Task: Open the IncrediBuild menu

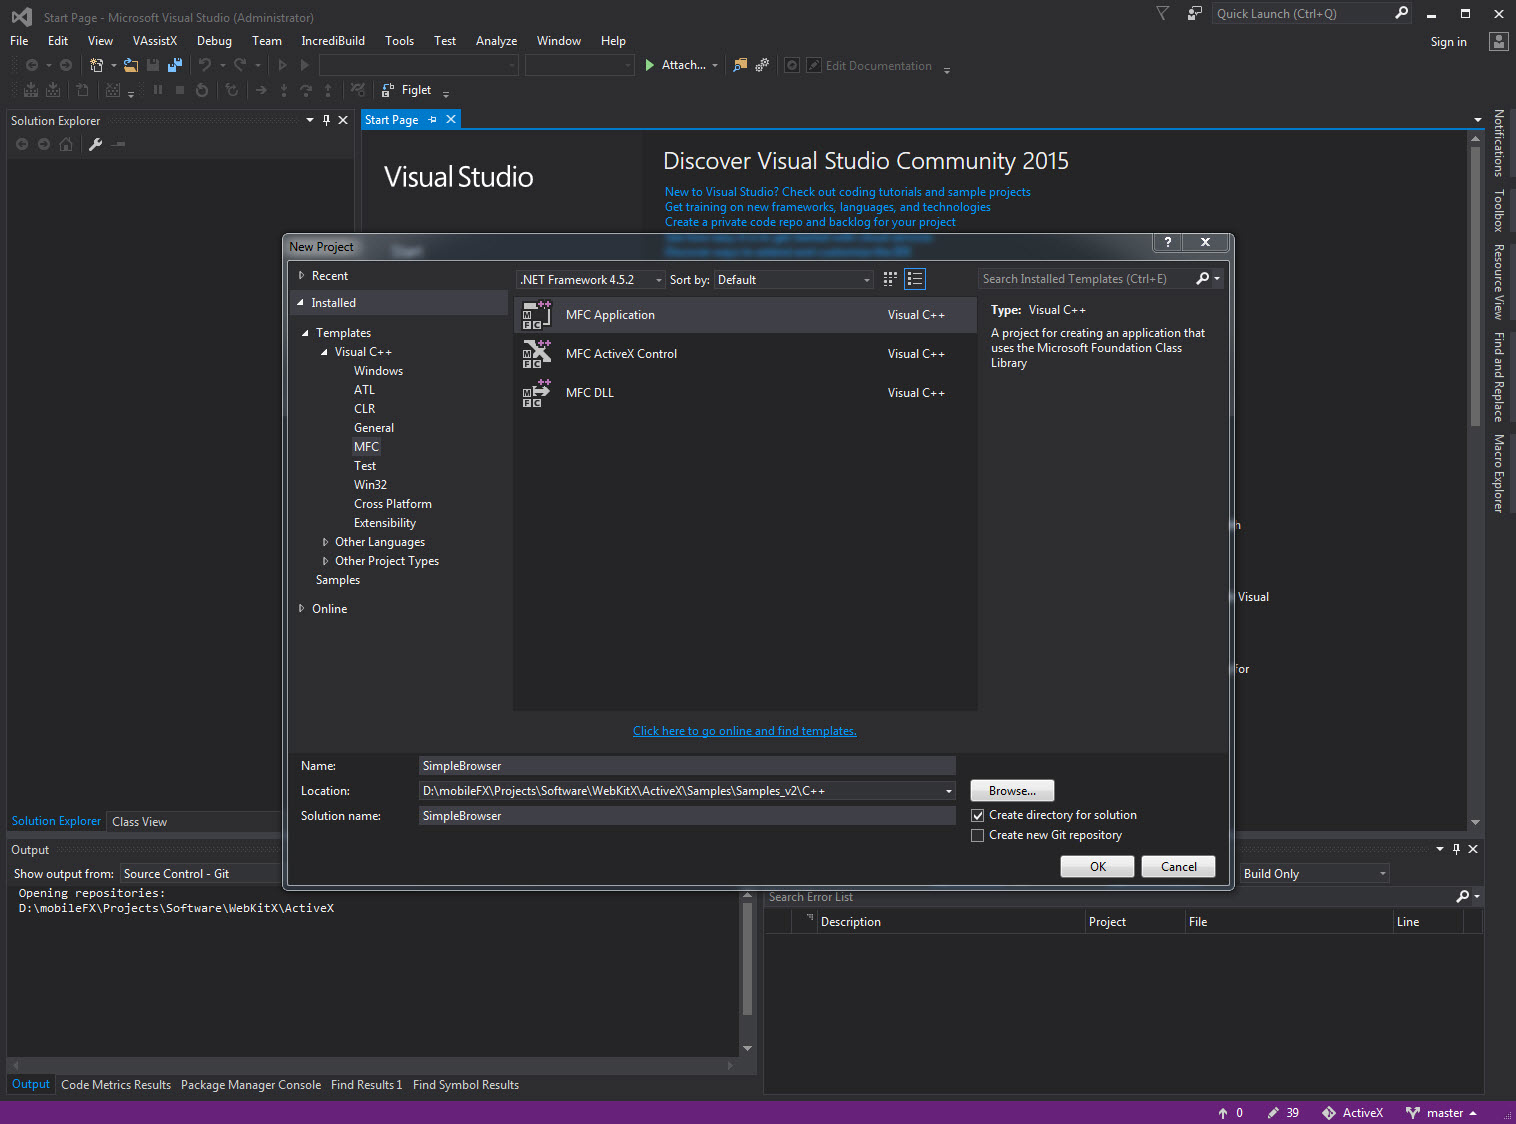Action: click(332, 41)
